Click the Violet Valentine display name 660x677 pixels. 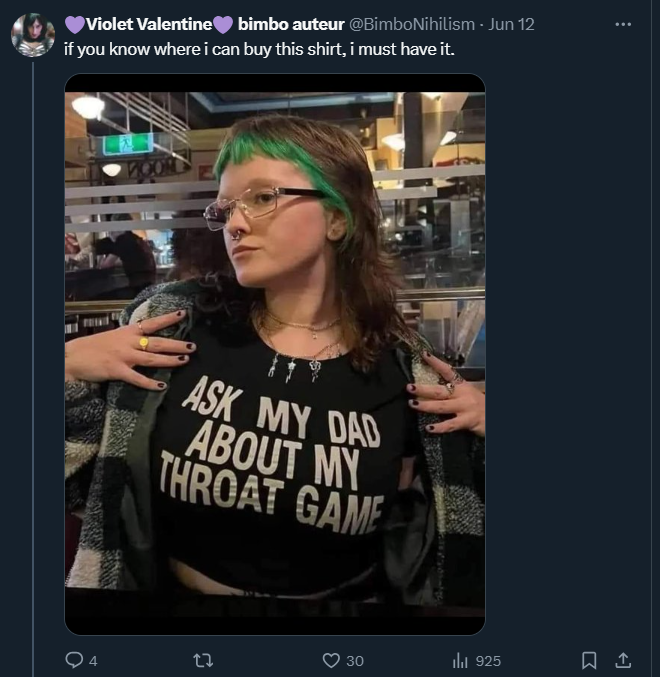[x=149, y=24]
